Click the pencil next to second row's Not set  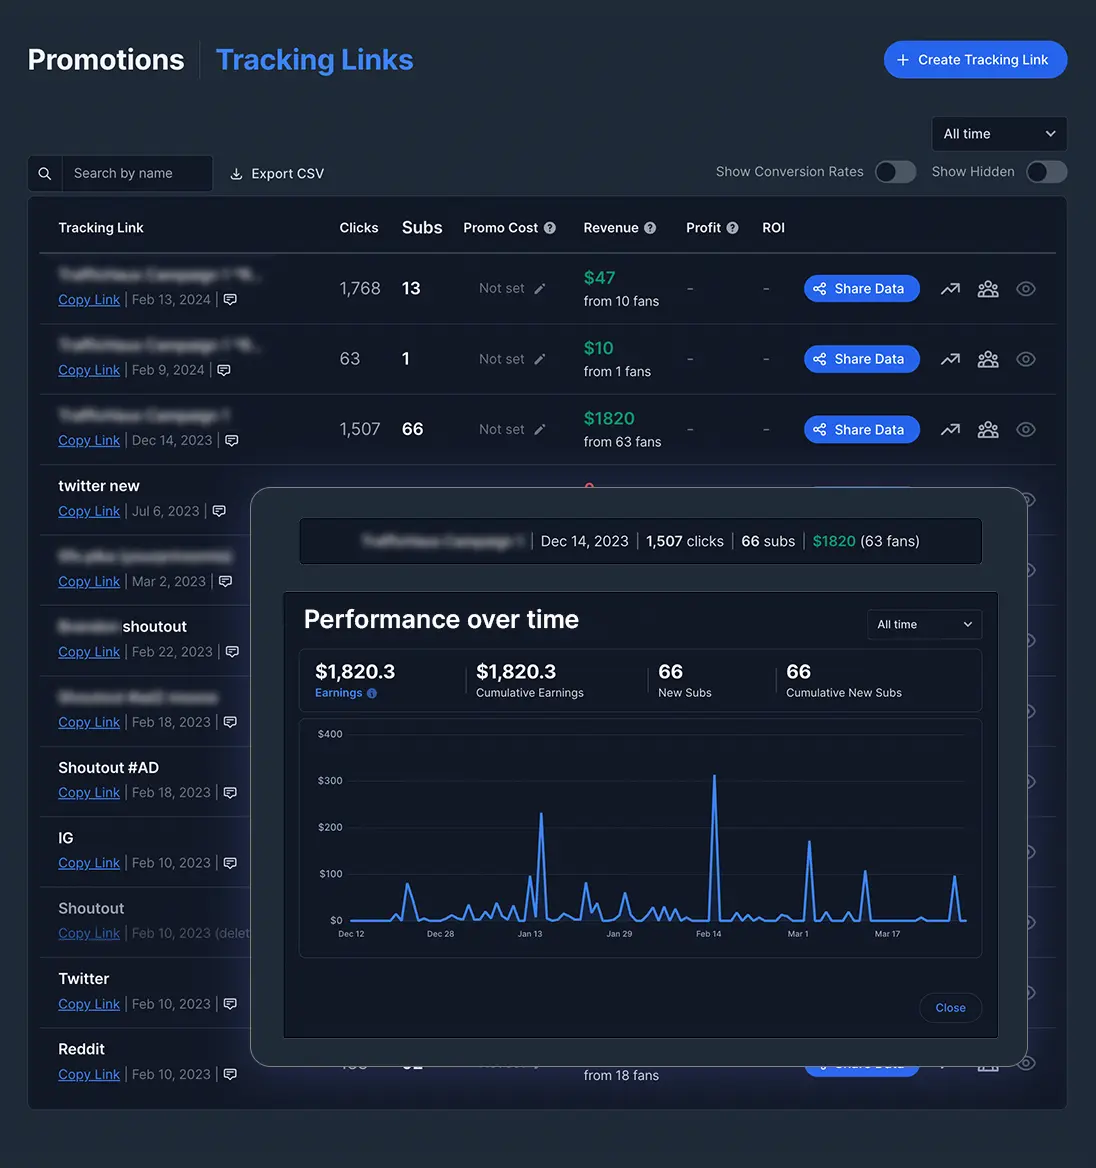click(x=540, y=358)
